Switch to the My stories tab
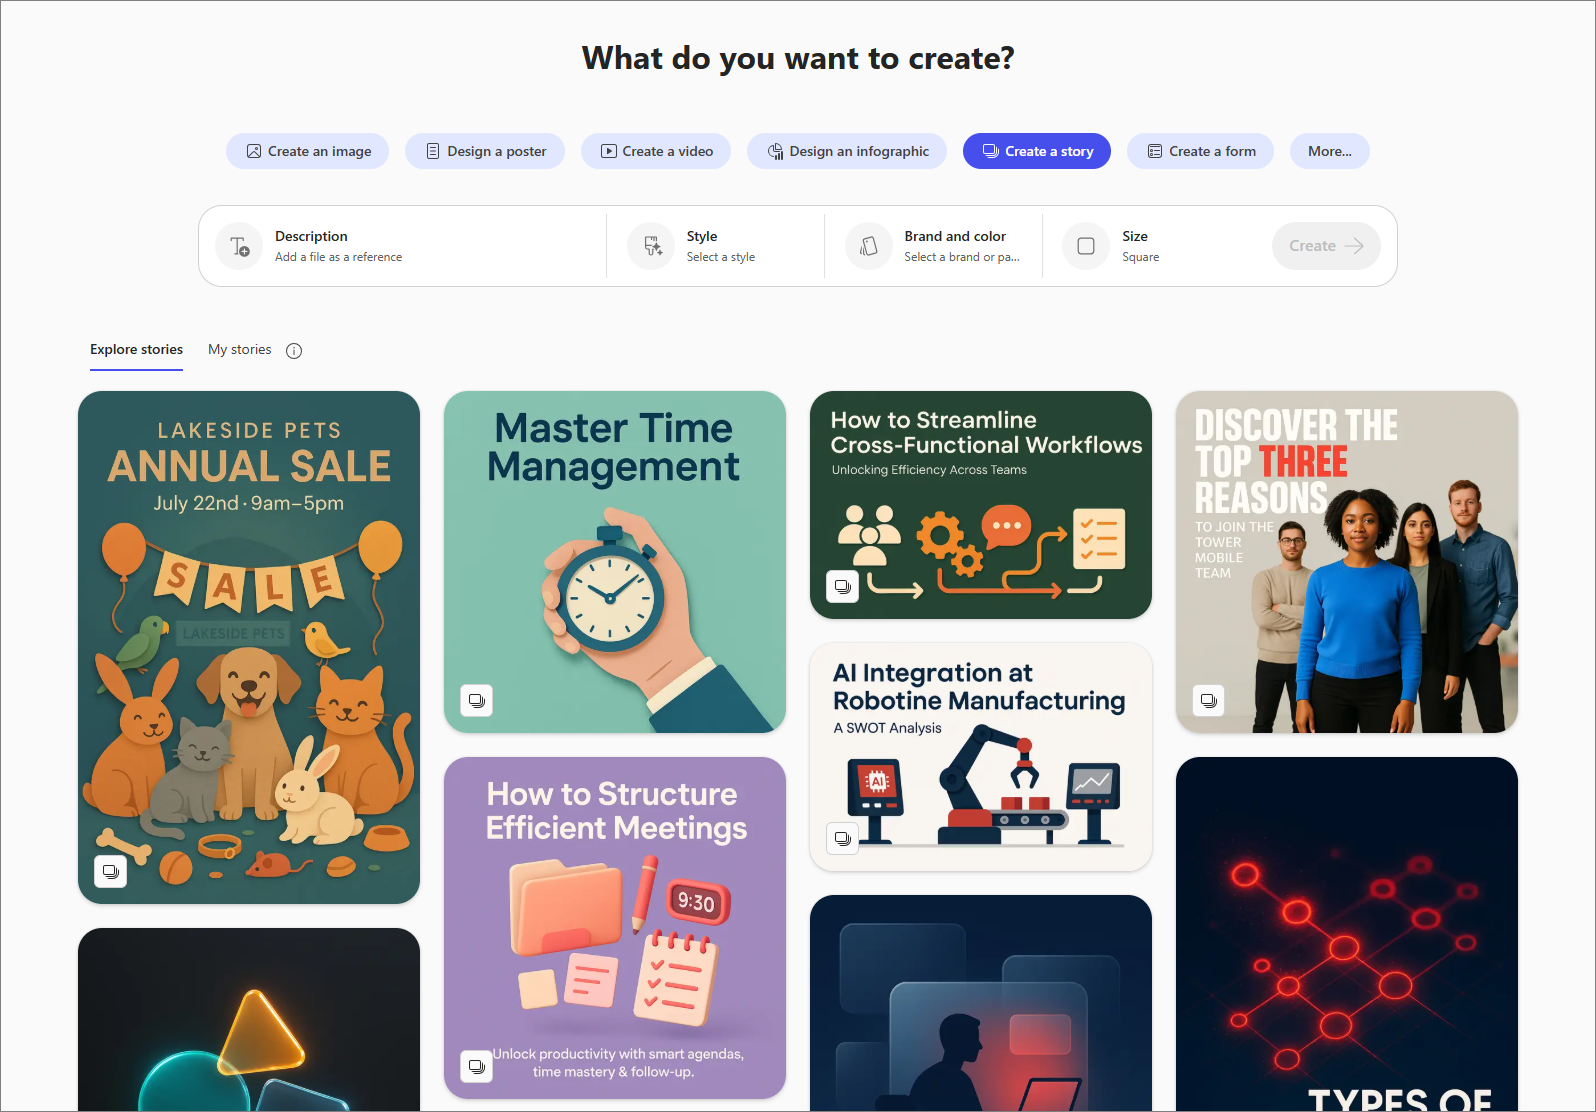 click(239, 350)
